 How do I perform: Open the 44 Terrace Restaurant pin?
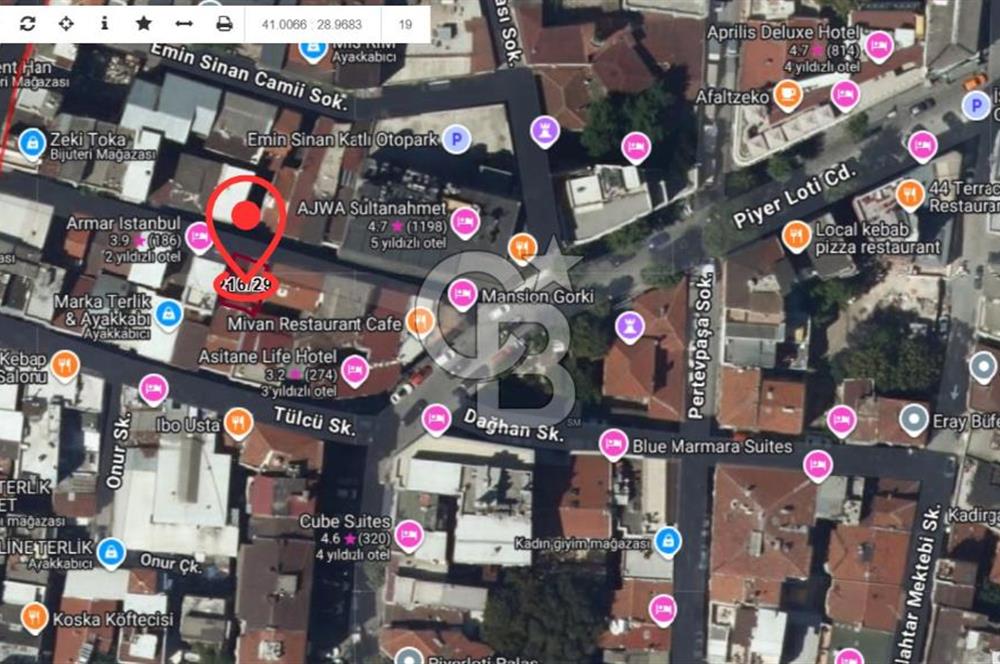point(909,195)
